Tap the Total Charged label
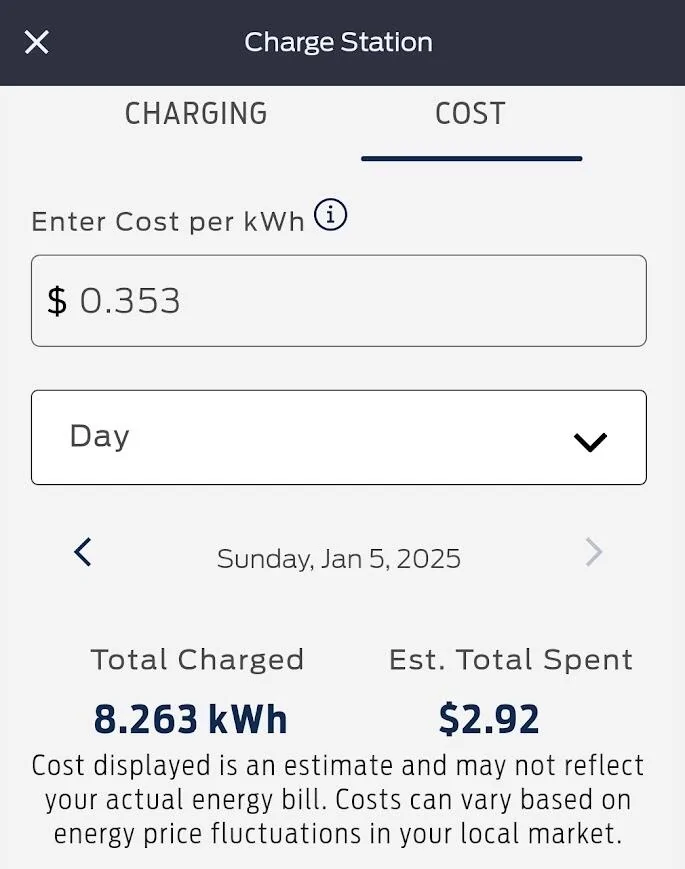685x869 pixels. point(197,660)
